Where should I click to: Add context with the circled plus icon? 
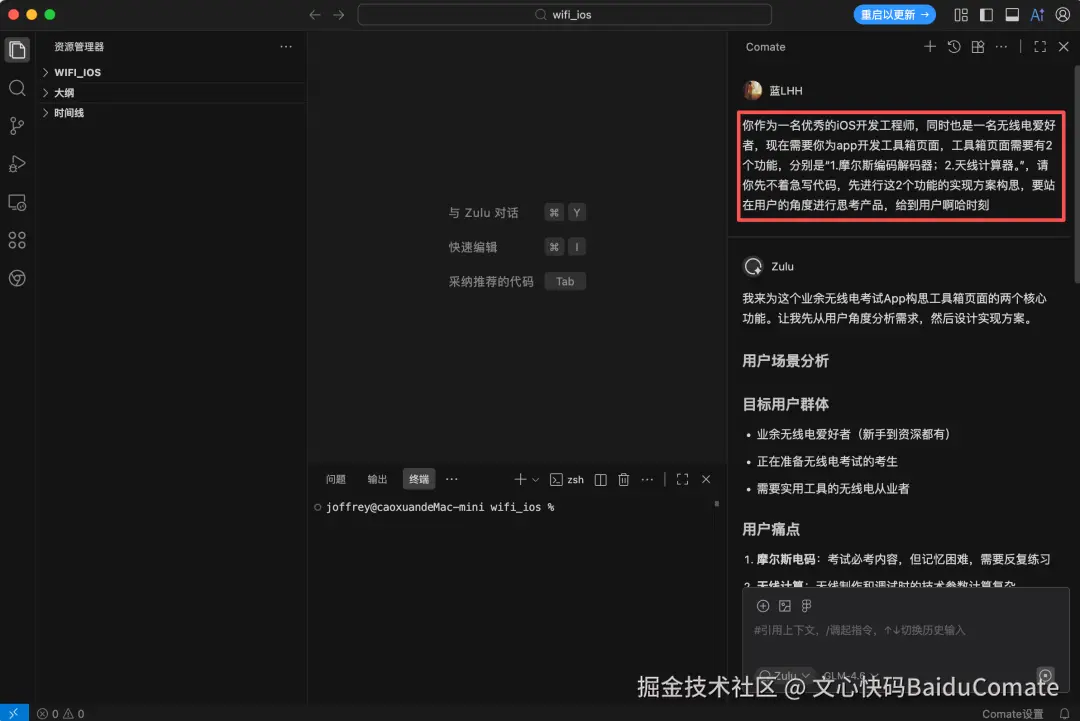coord(762,606)
